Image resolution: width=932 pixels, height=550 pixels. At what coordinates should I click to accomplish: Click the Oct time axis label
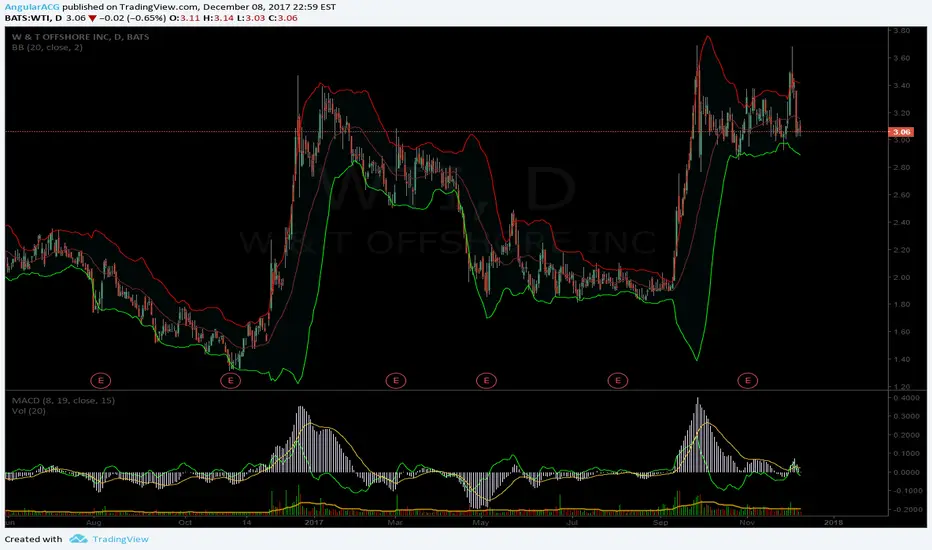pos(185,523)
